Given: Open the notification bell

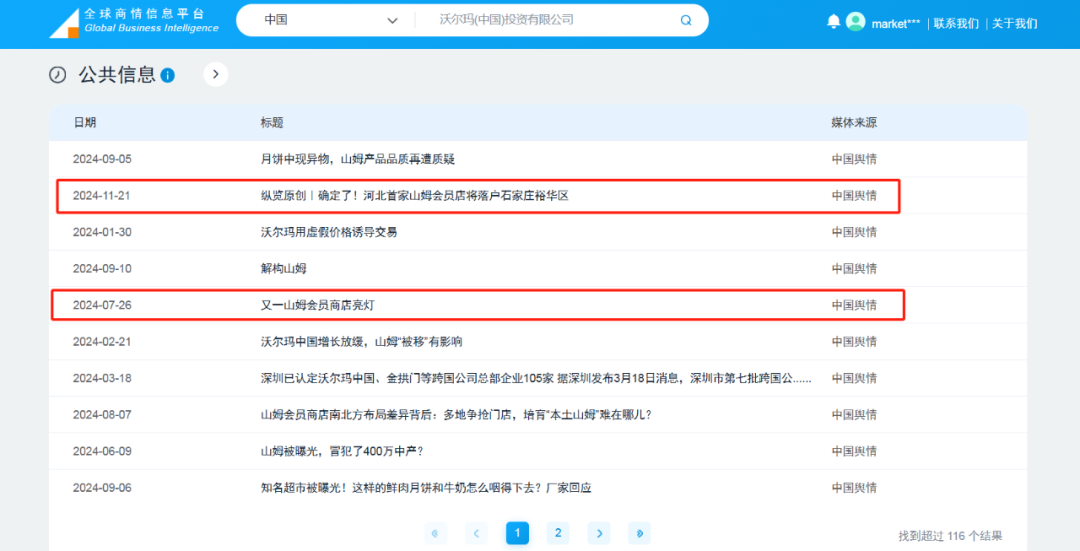Looking at the screenshot, I should pos(833,21).
